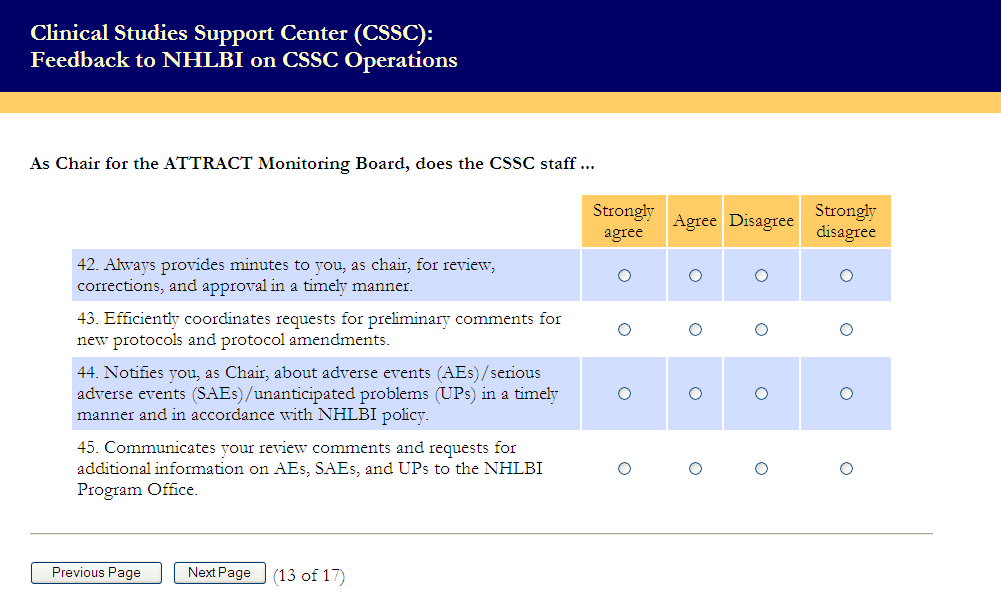Pick Strongly disagree for question 44
This screenshot has height=601, width=1001.
[x=846, y=394]
